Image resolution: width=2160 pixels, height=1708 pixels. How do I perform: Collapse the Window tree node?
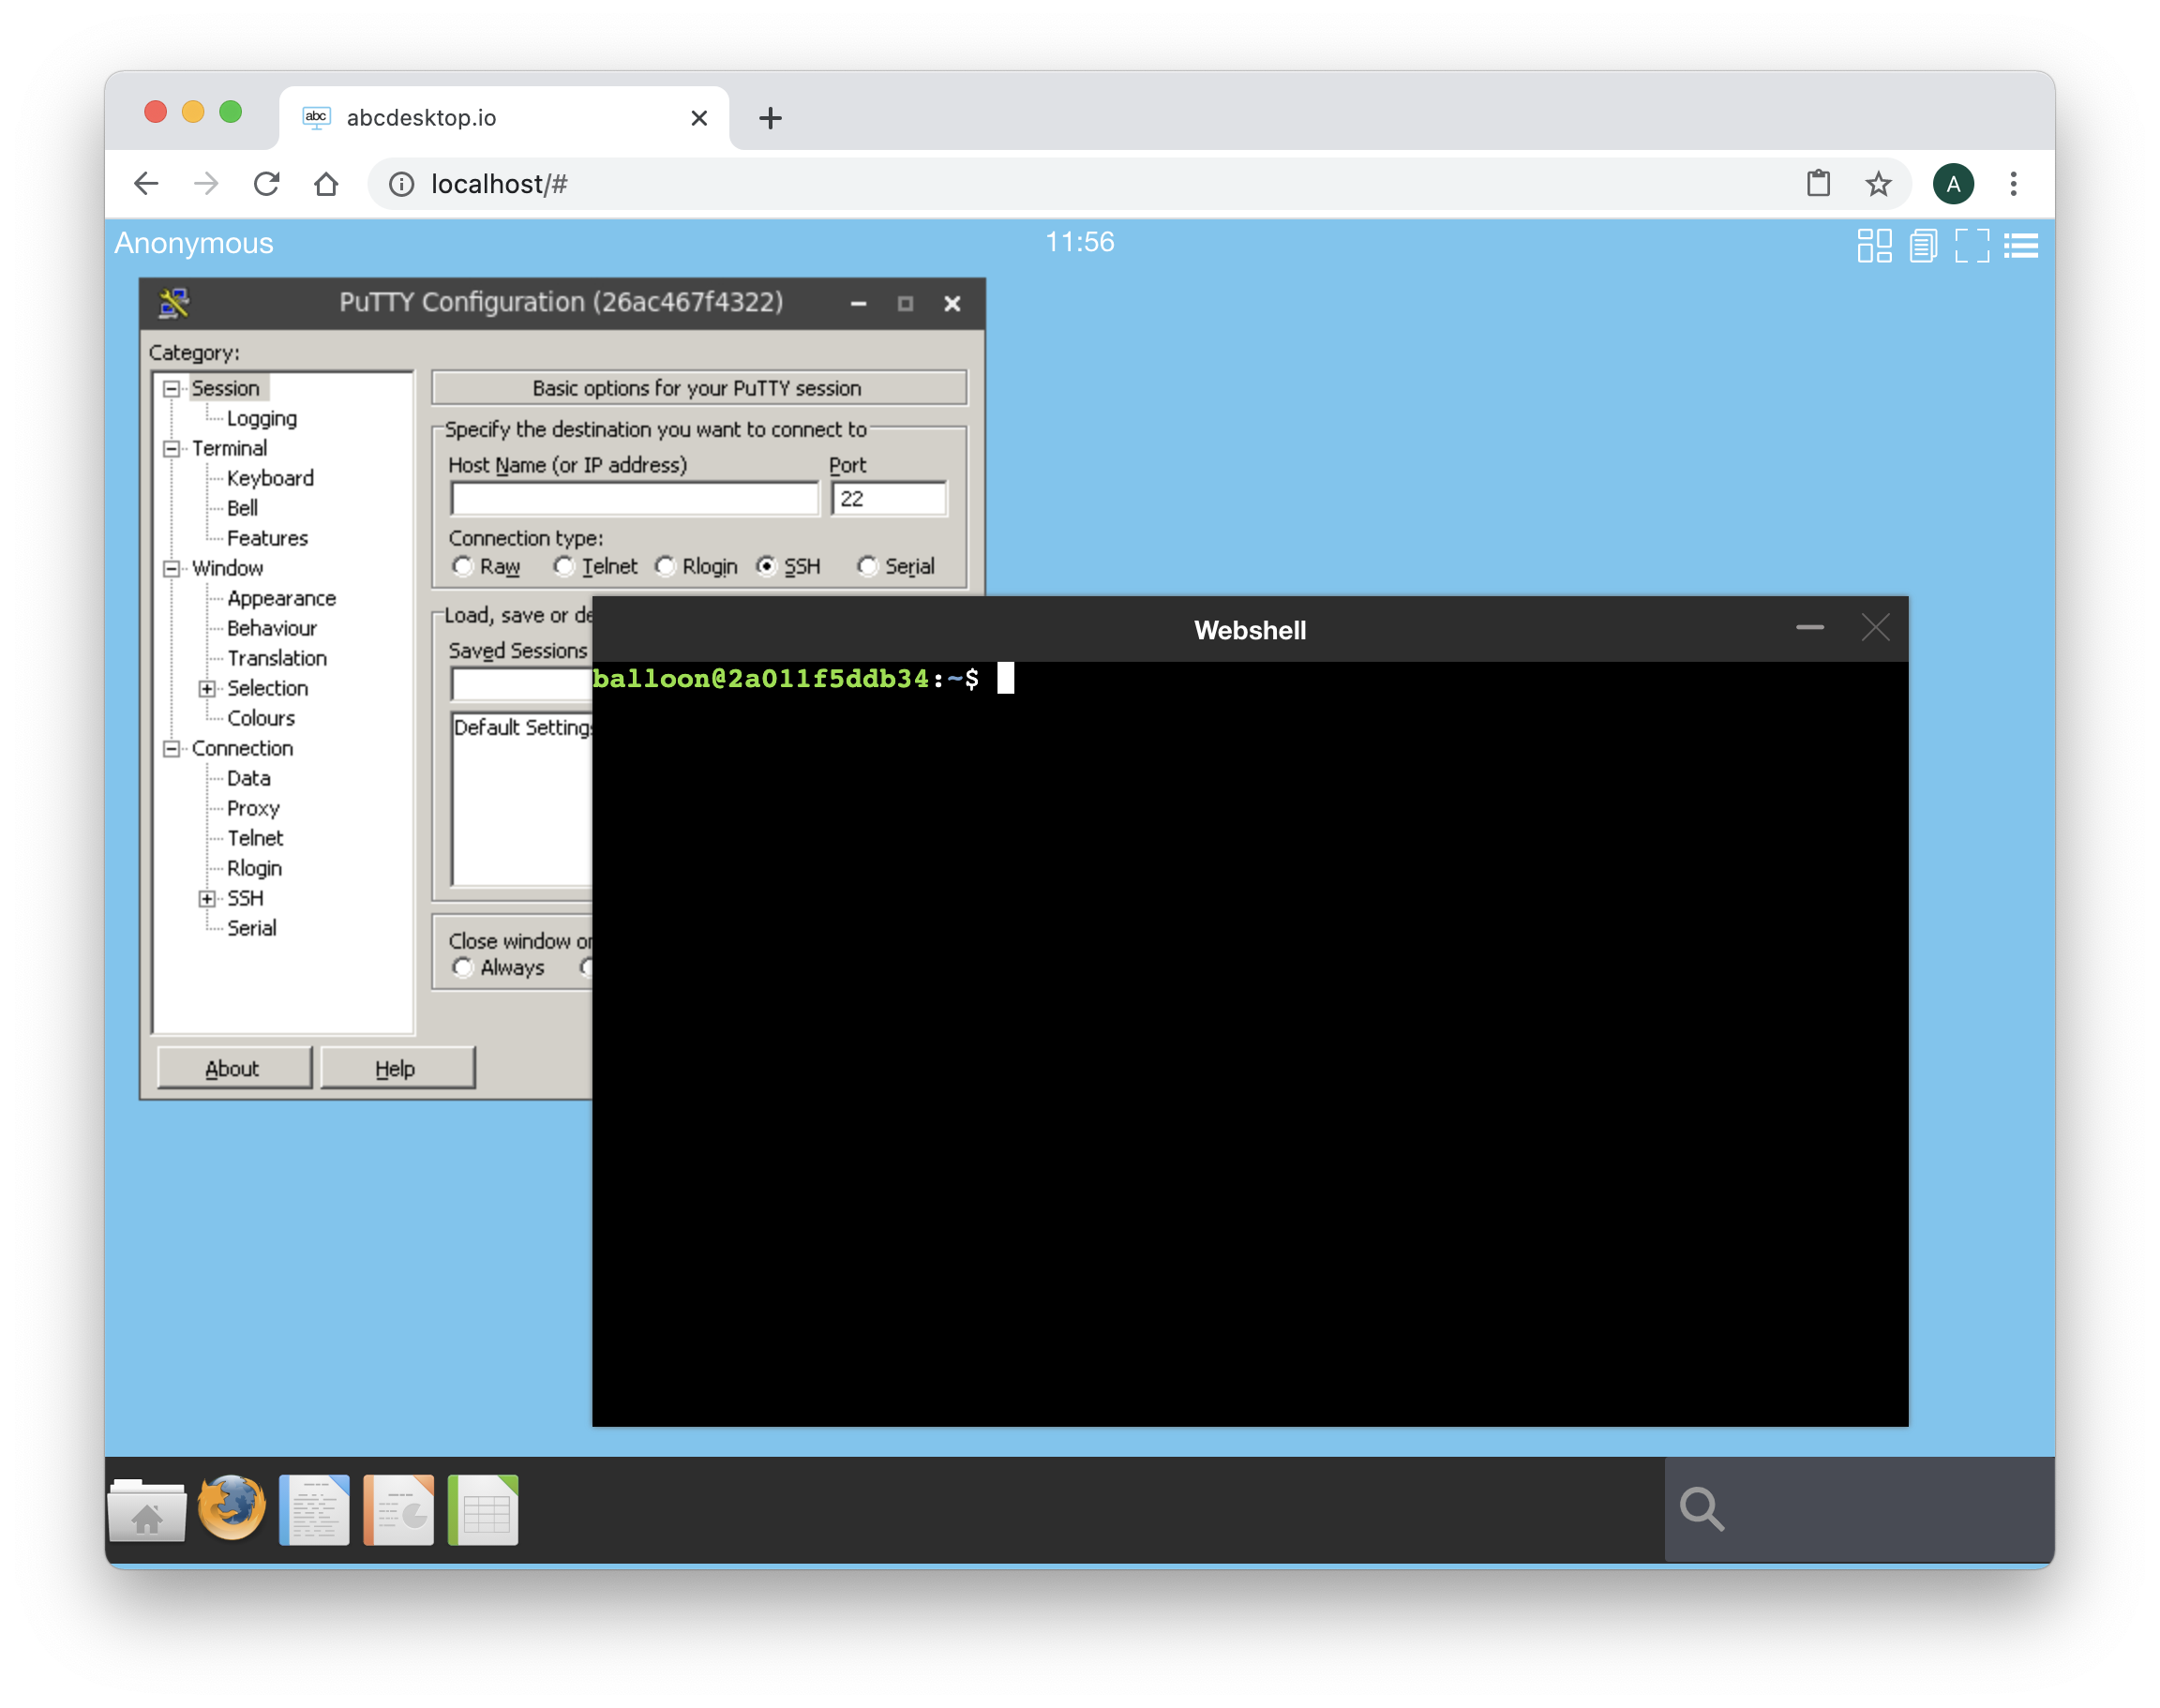pos(172,569)
